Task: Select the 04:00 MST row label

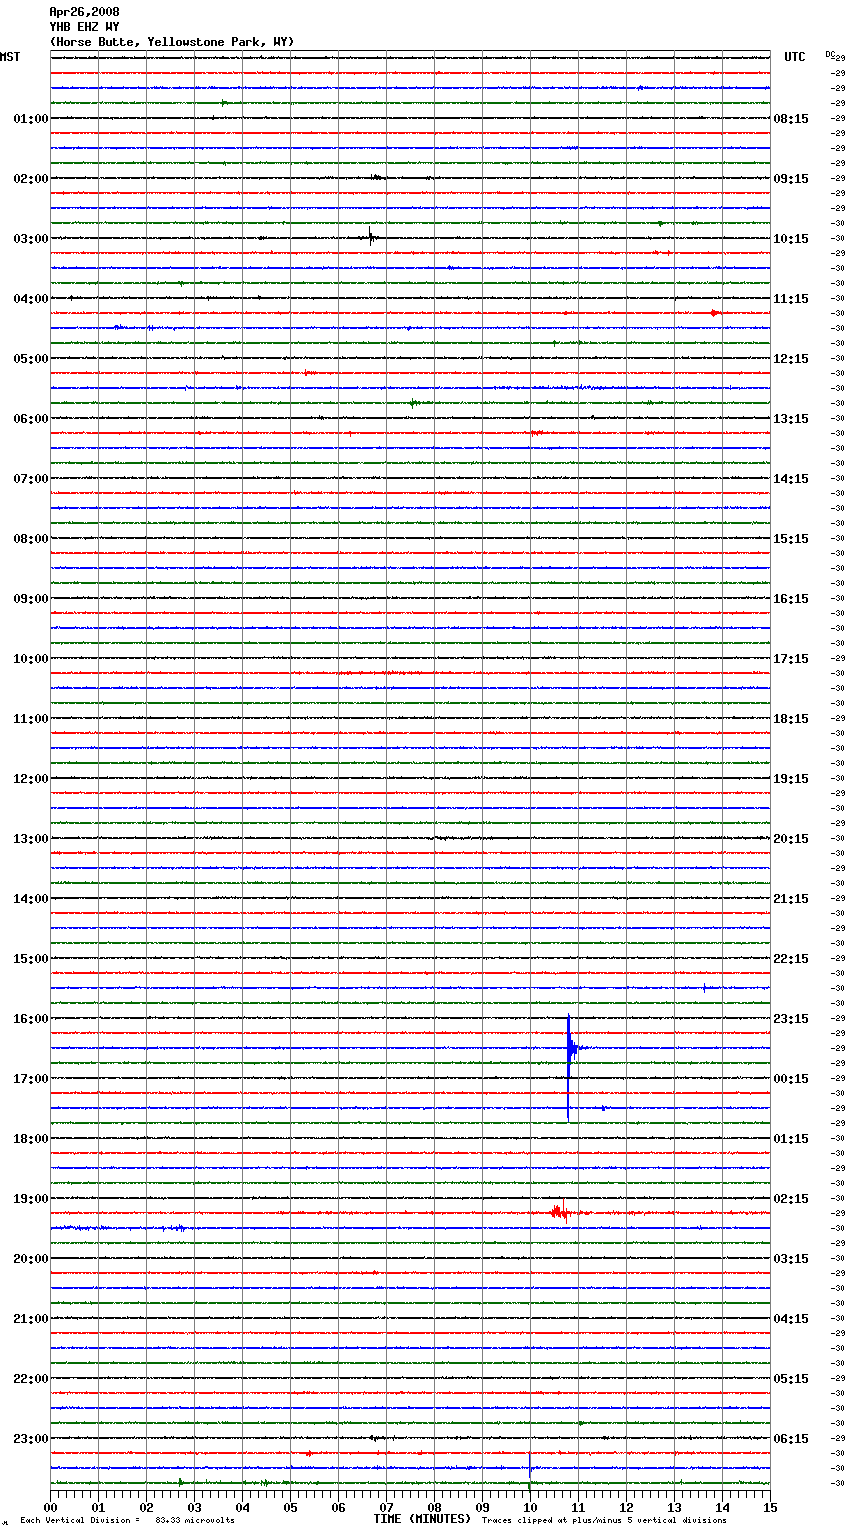Action: pyautogui.click(x=31, y=299)
